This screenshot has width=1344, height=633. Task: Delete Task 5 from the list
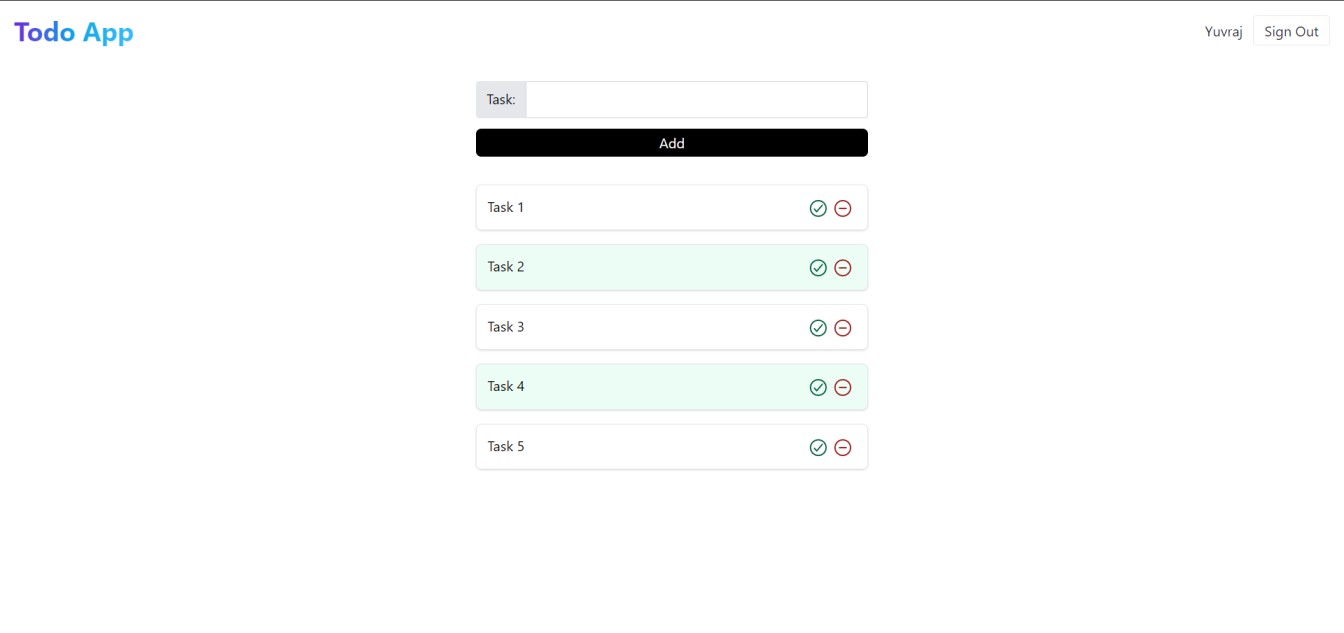[843, 448]
